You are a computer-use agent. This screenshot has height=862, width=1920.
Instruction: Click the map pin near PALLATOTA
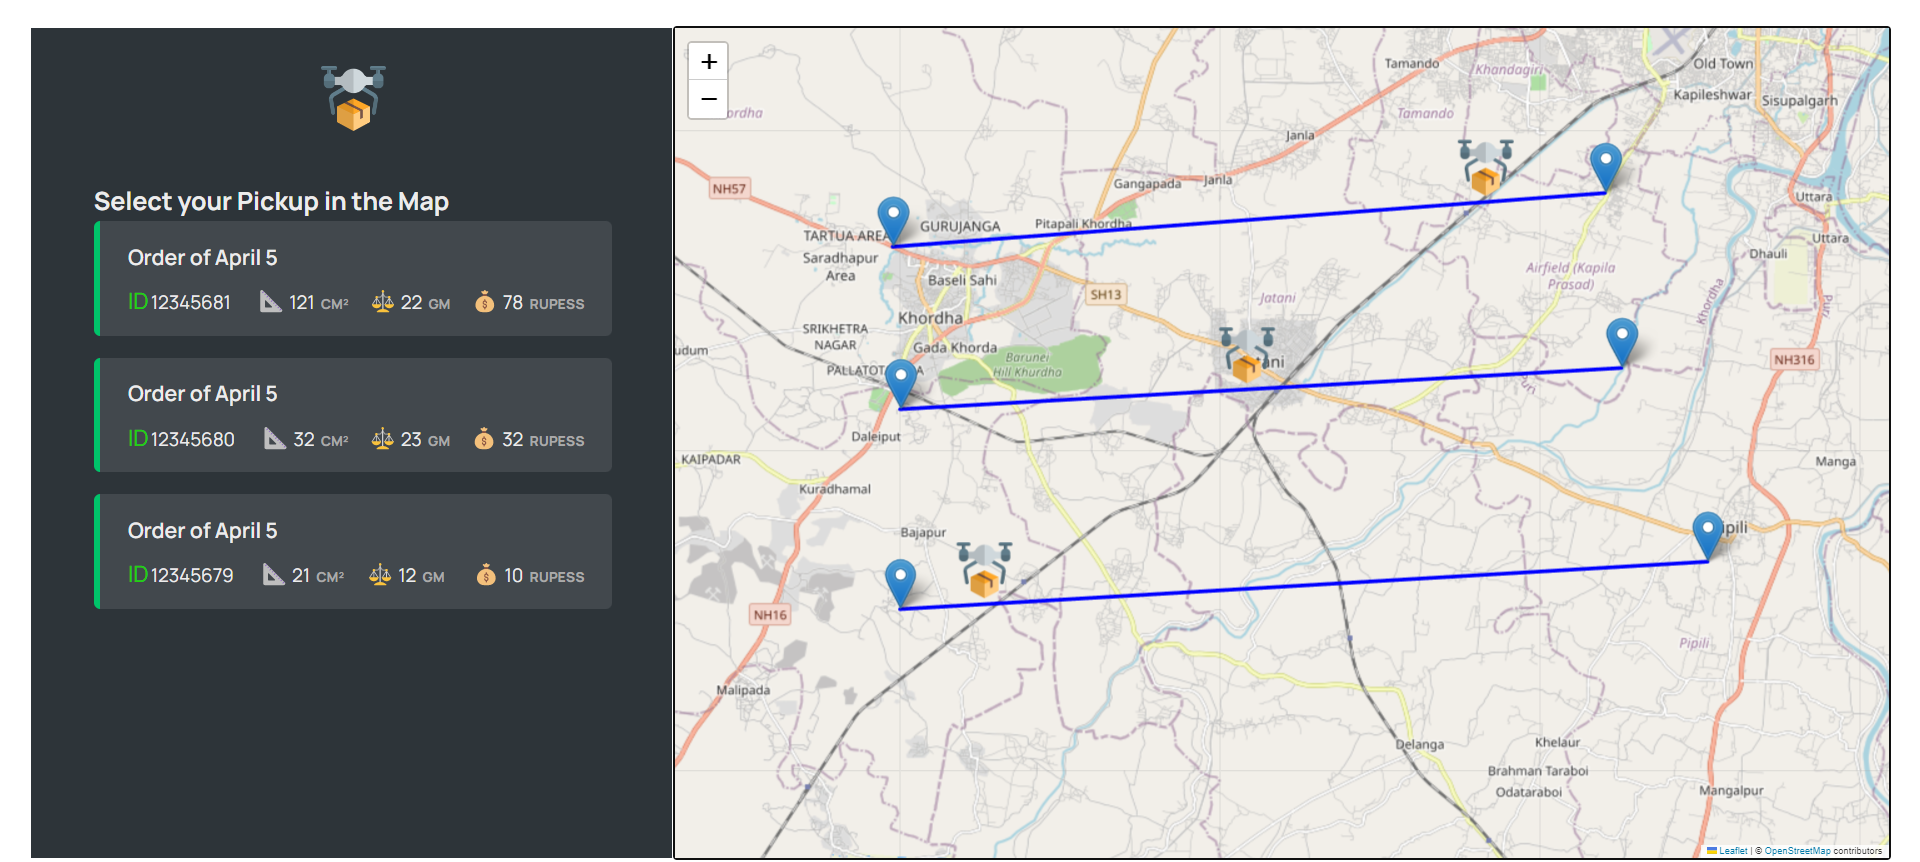coord(901,384)
